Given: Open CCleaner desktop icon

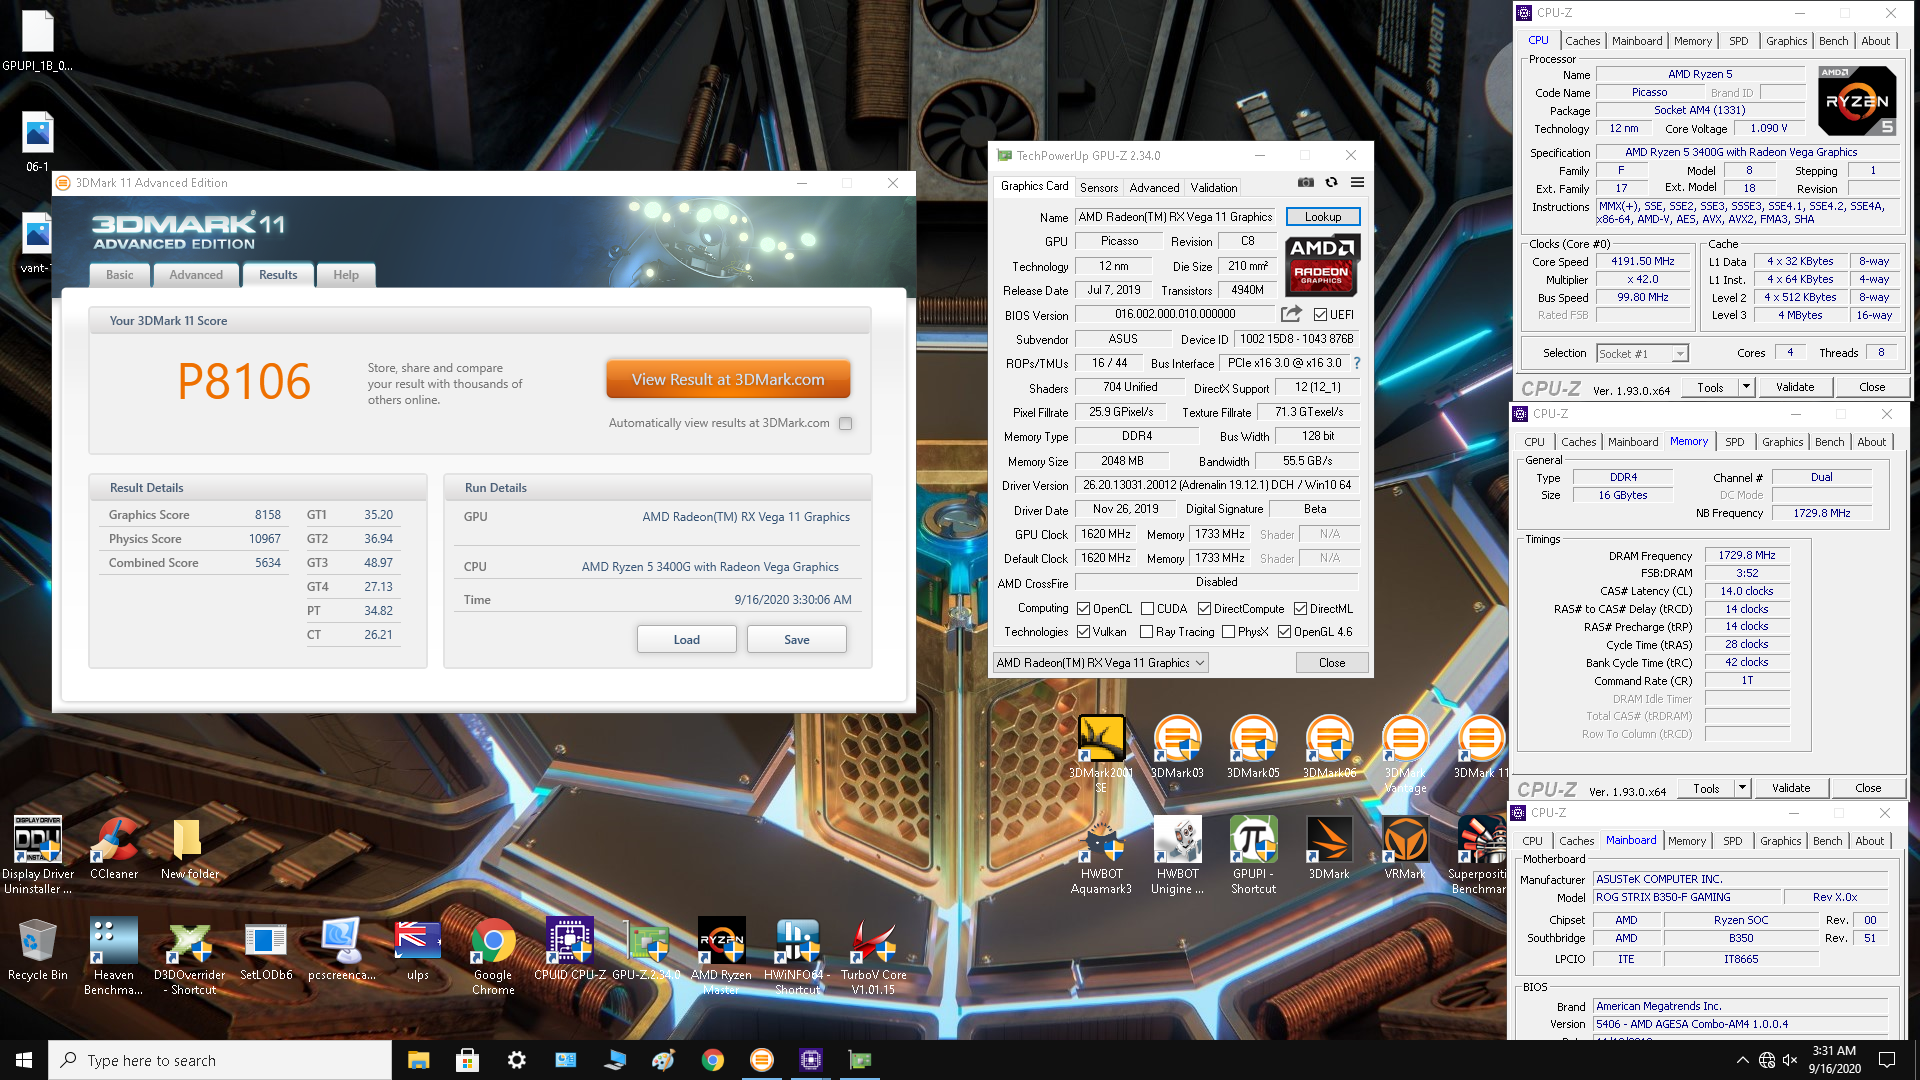Looking at the screenshot, I should coord(114,848).
